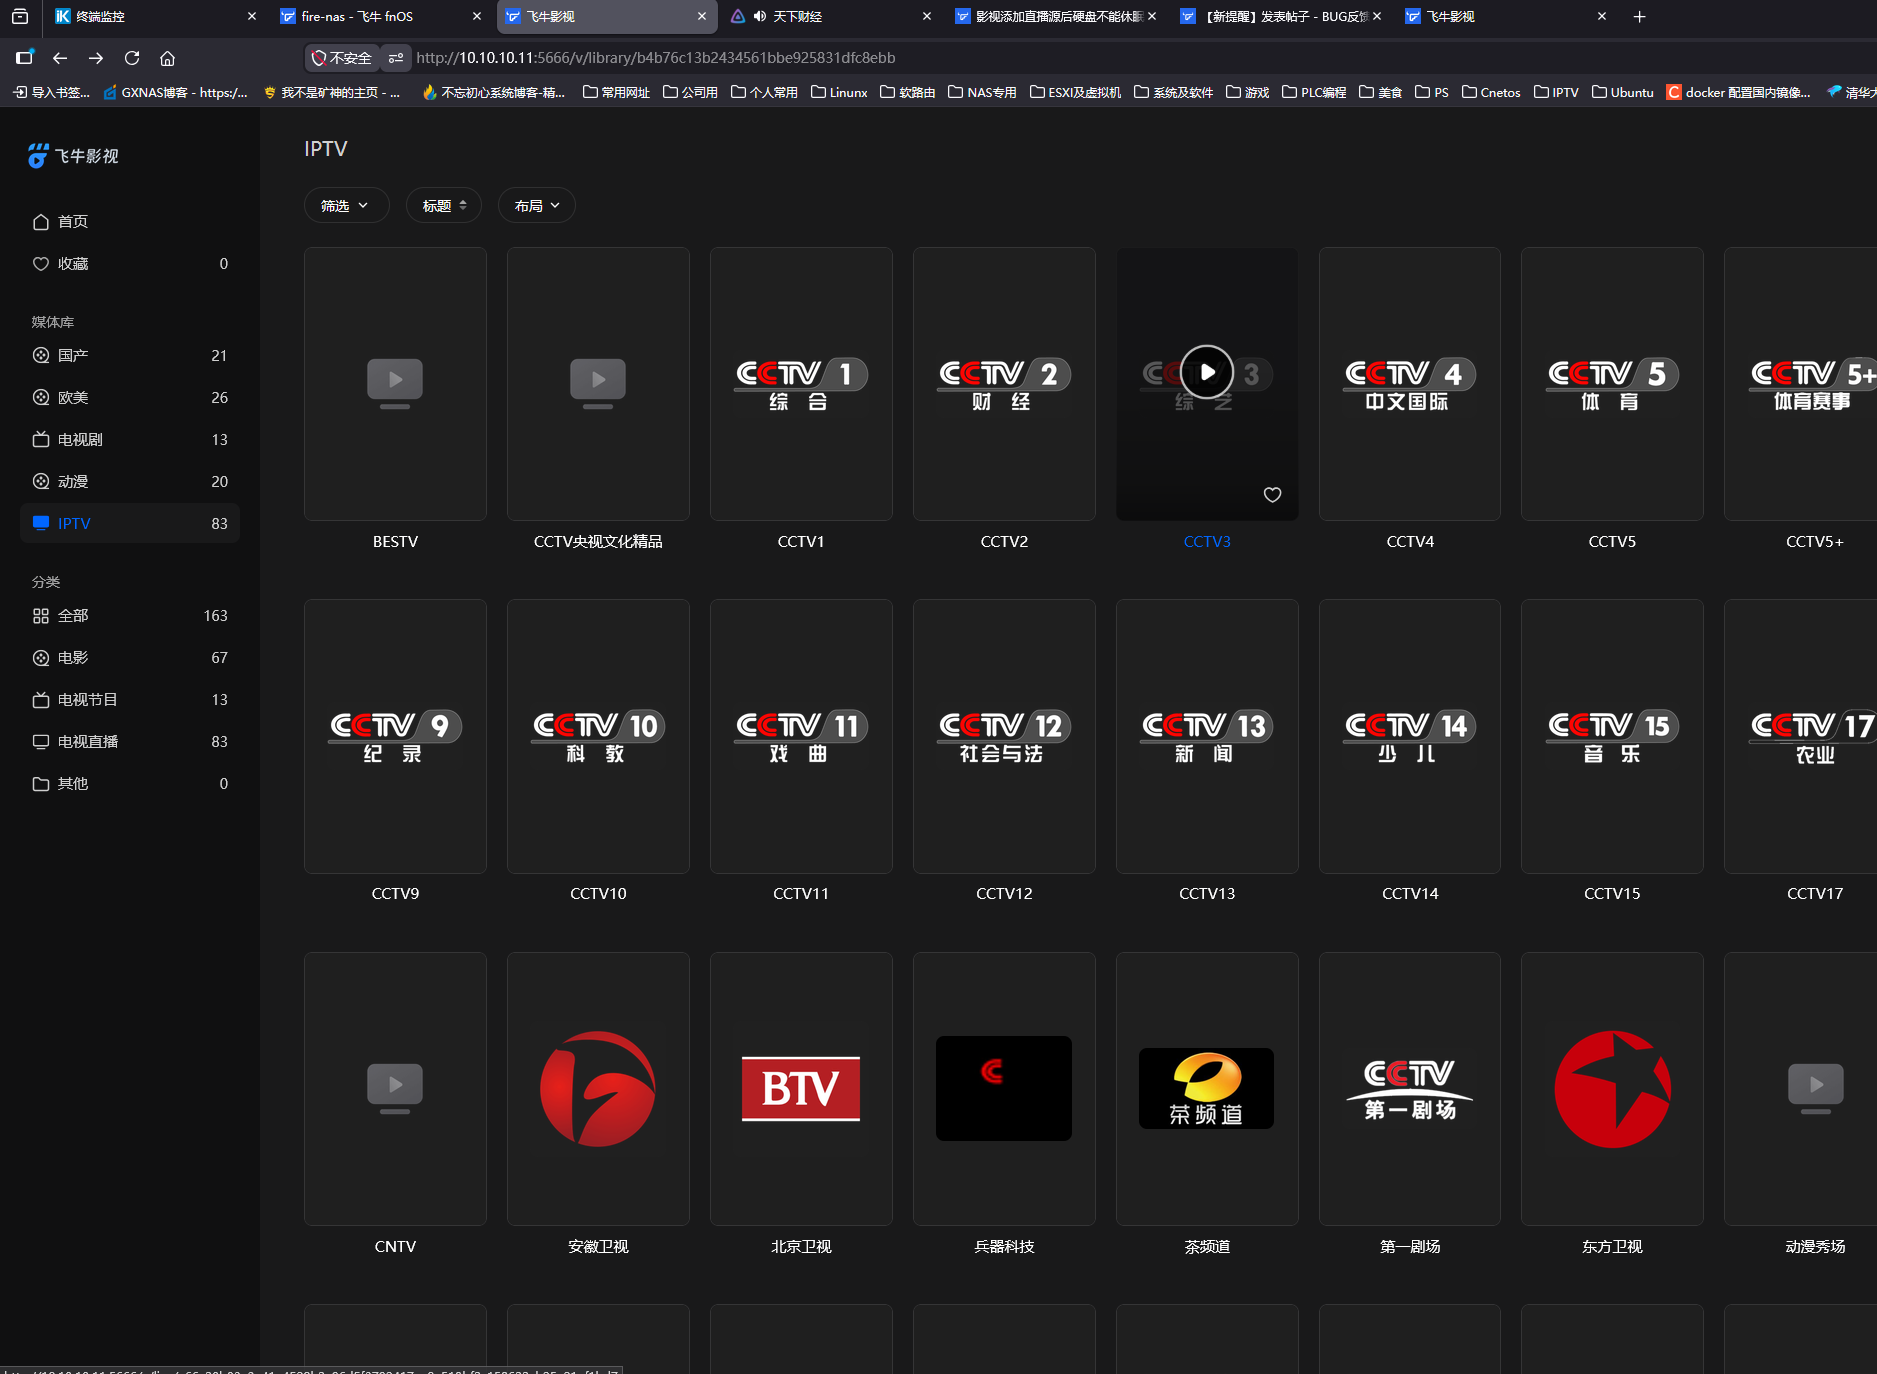Click the 不安全 site security indicator
Viewport: 1877px width, 1374px height.
(342, 58)
